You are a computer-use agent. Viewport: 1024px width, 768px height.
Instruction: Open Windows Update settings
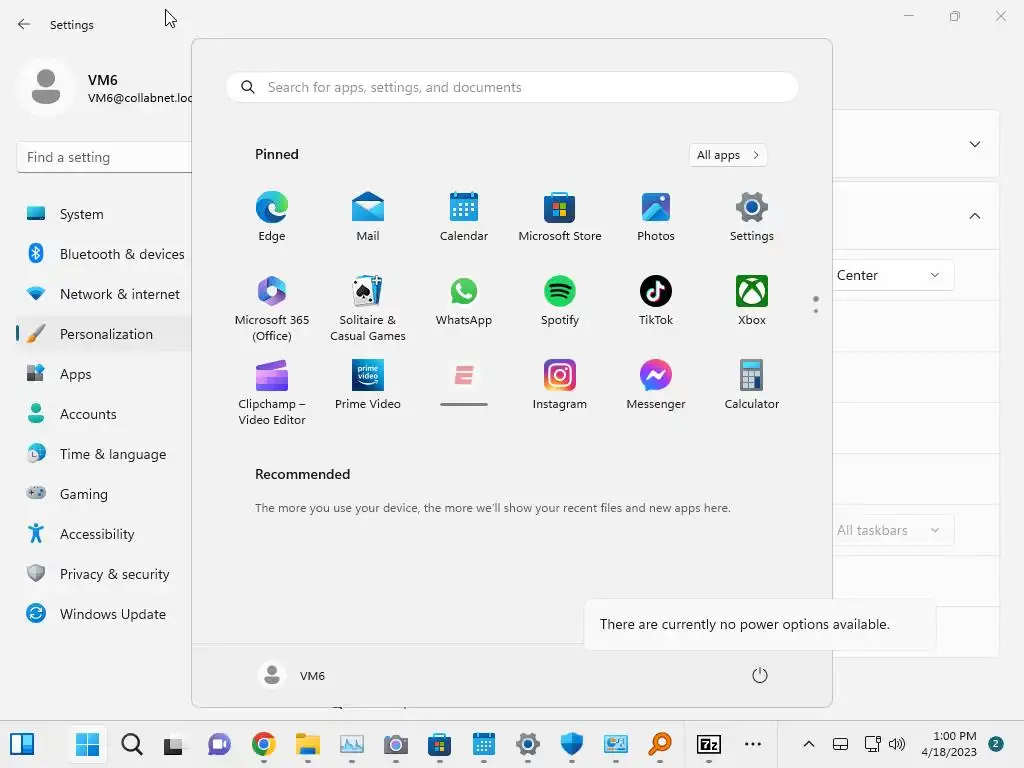tap(104, 614)
